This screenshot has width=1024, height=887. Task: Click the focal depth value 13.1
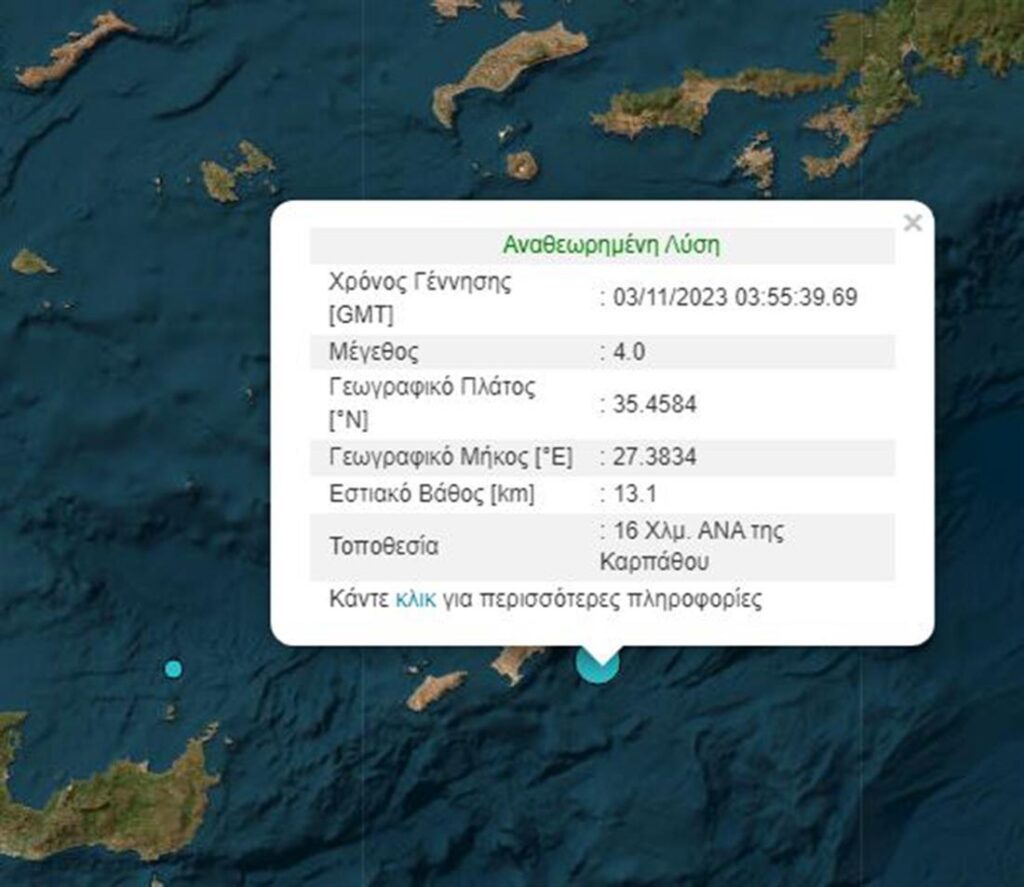[x=635, y=494]
